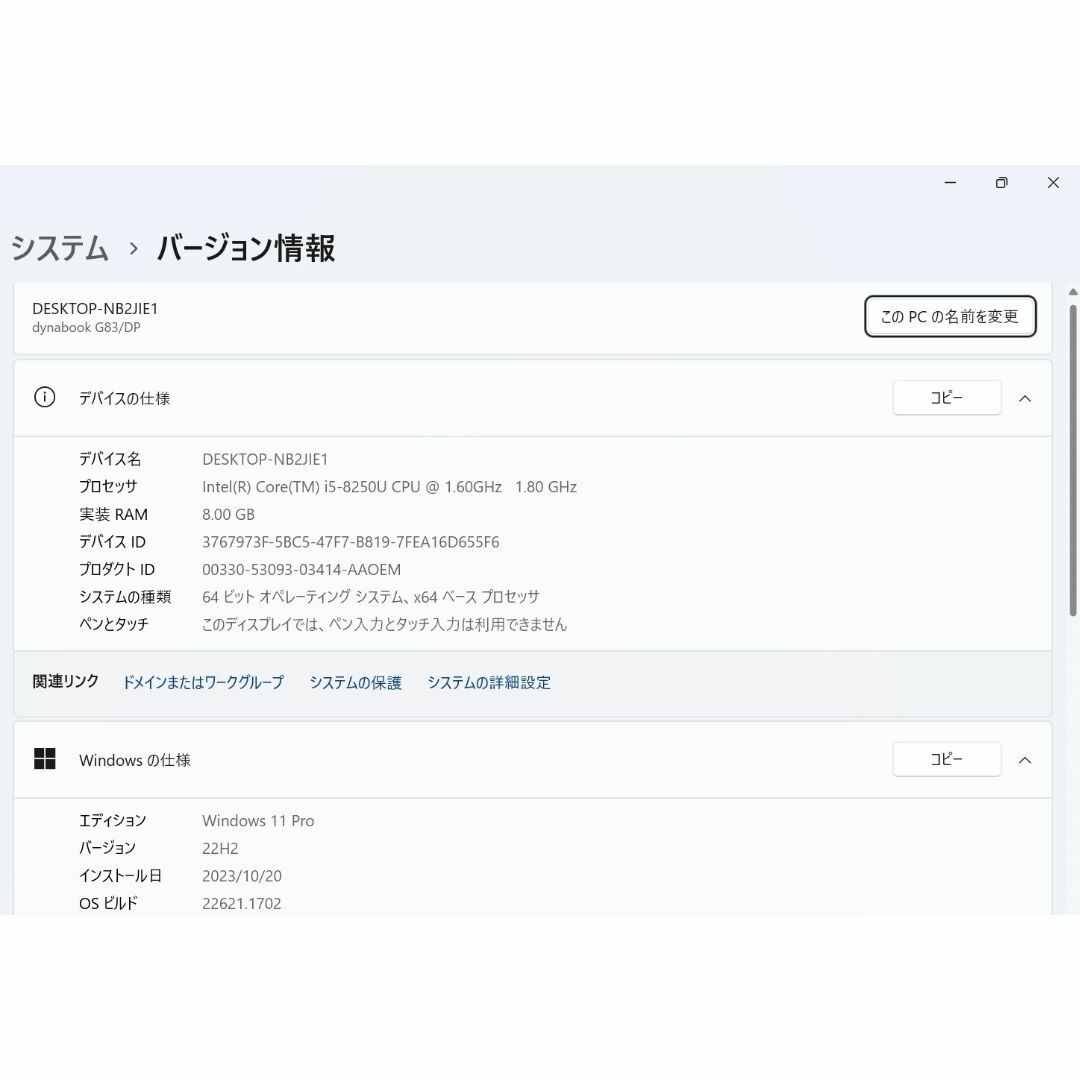Viewport: 1080px width, 1080px height.
Task: Click the エディション value Windows 11 Pro
Action: point(258,820)
